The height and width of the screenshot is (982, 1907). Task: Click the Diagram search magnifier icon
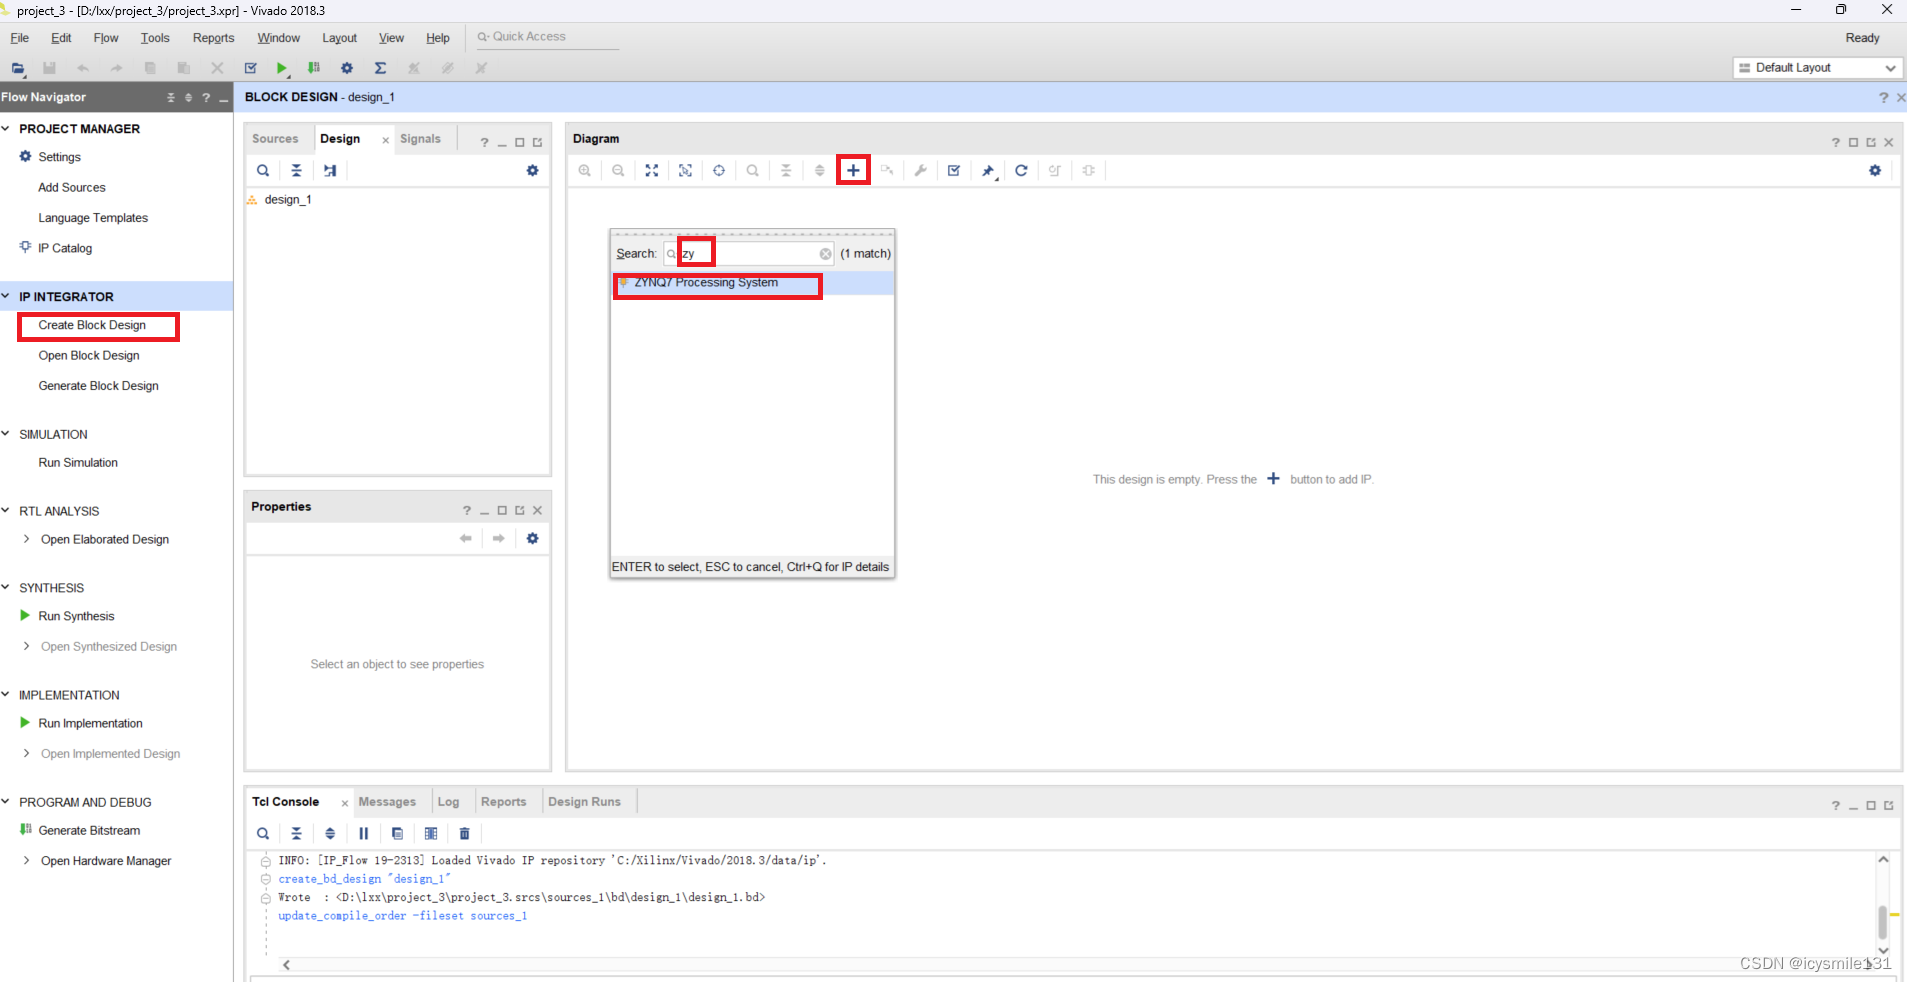pyautogui.click(x=753, y=170)
